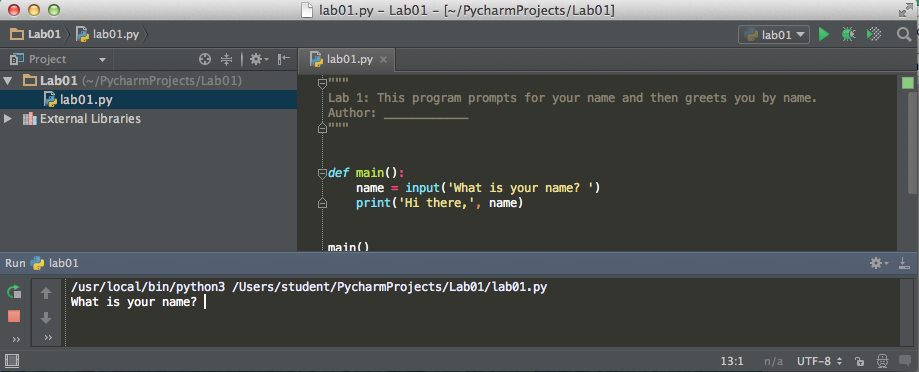Open the Event Log speech bubble icon
This screenshot has height=372, width=919.
(904, 361)
